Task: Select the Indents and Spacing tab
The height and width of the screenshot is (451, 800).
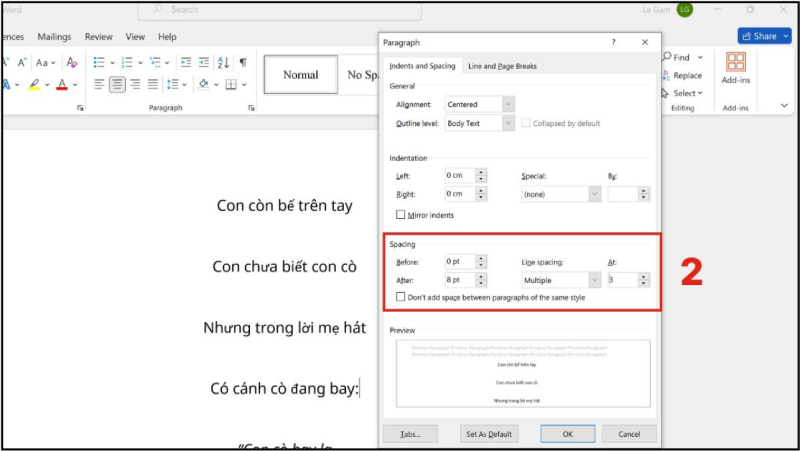Action: 422,66
